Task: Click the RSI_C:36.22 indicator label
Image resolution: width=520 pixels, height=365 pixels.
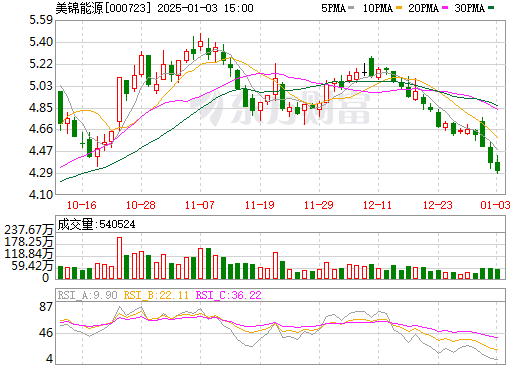Action: [x=229, y=295]
